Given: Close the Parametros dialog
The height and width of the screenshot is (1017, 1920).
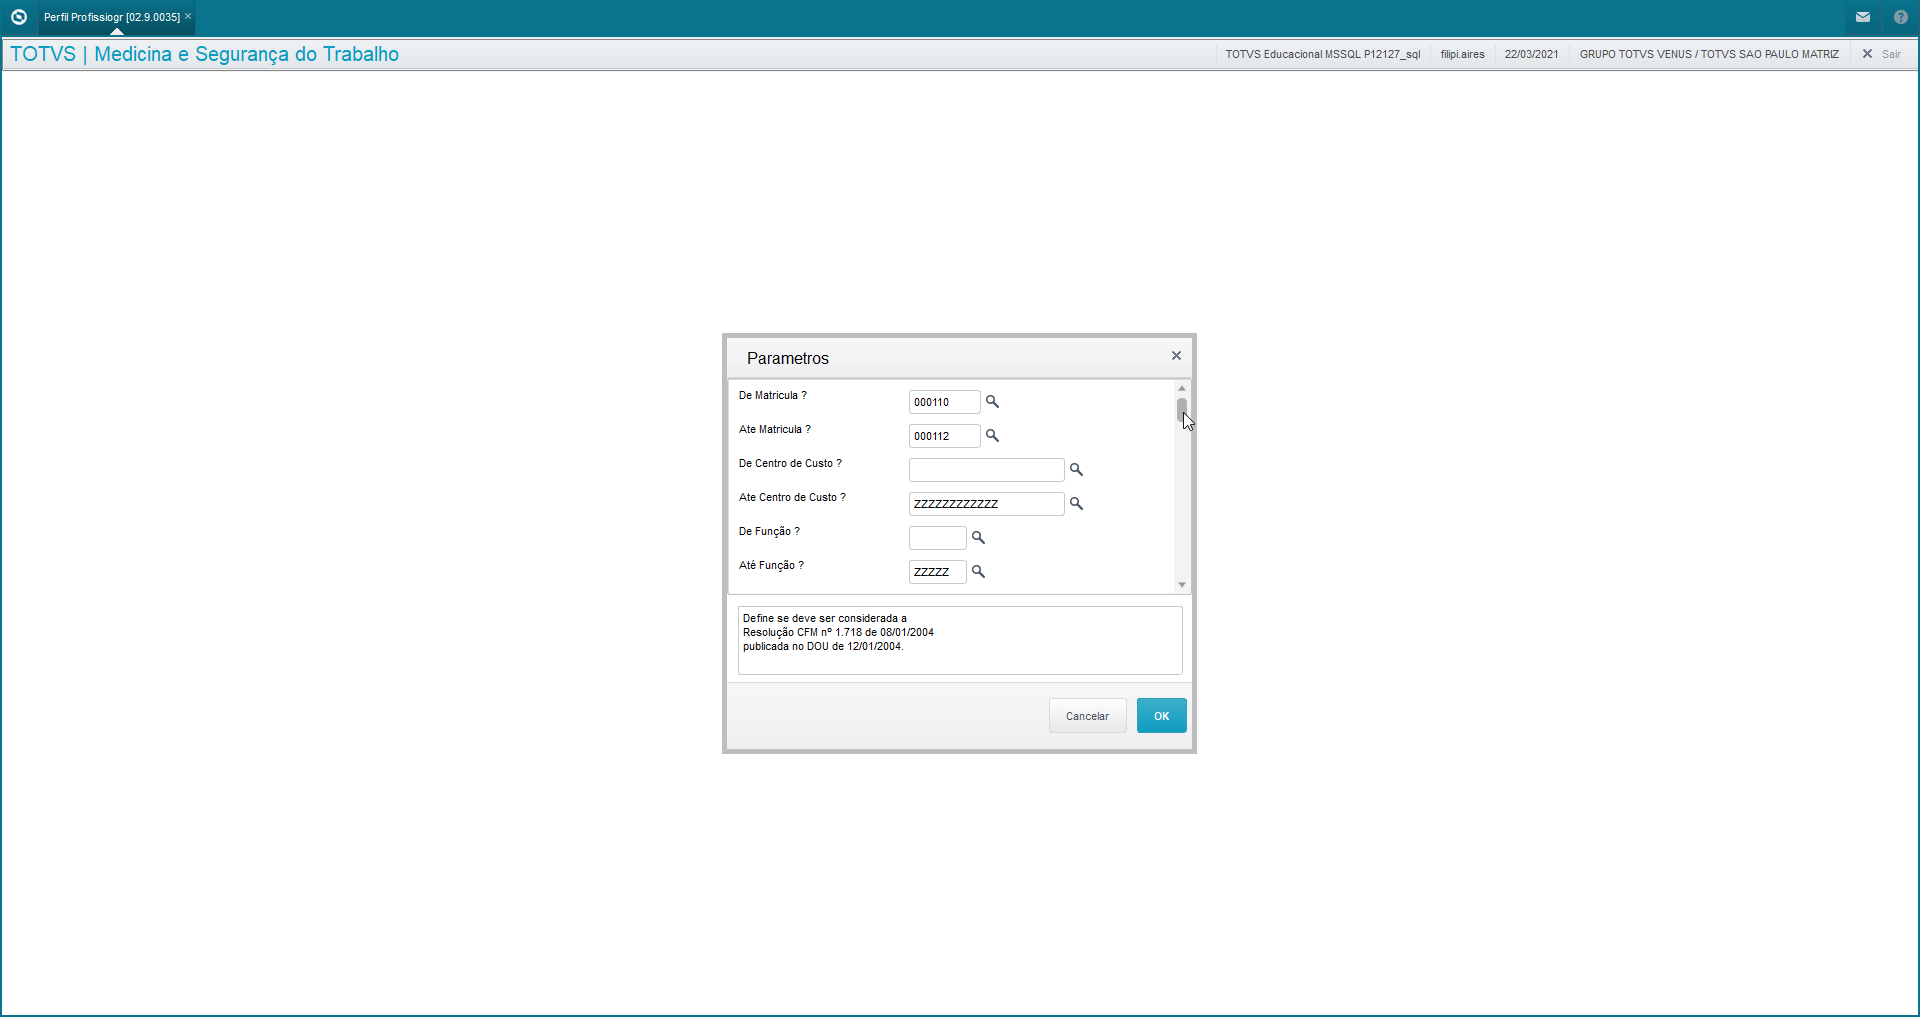Looking at the screenshot, I should (x=1176, y=356).
